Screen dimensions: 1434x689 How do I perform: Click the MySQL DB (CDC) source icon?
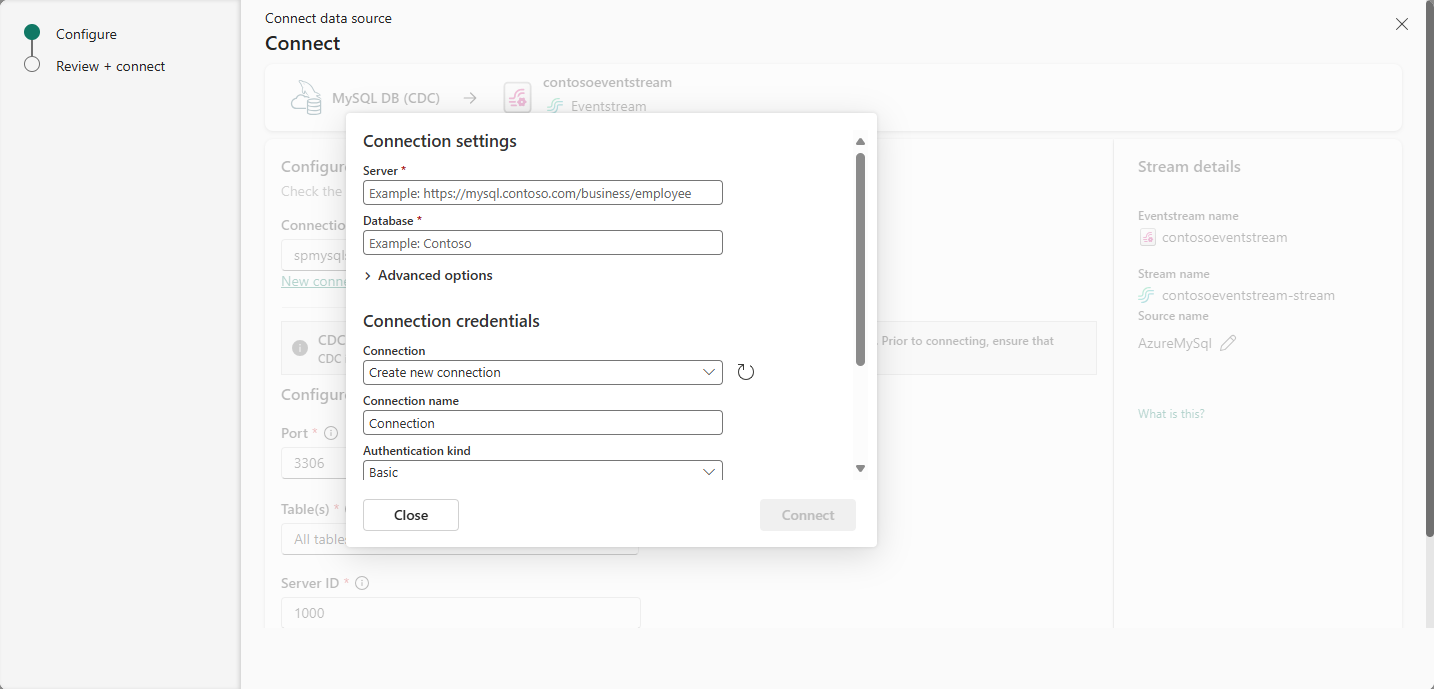305,98
